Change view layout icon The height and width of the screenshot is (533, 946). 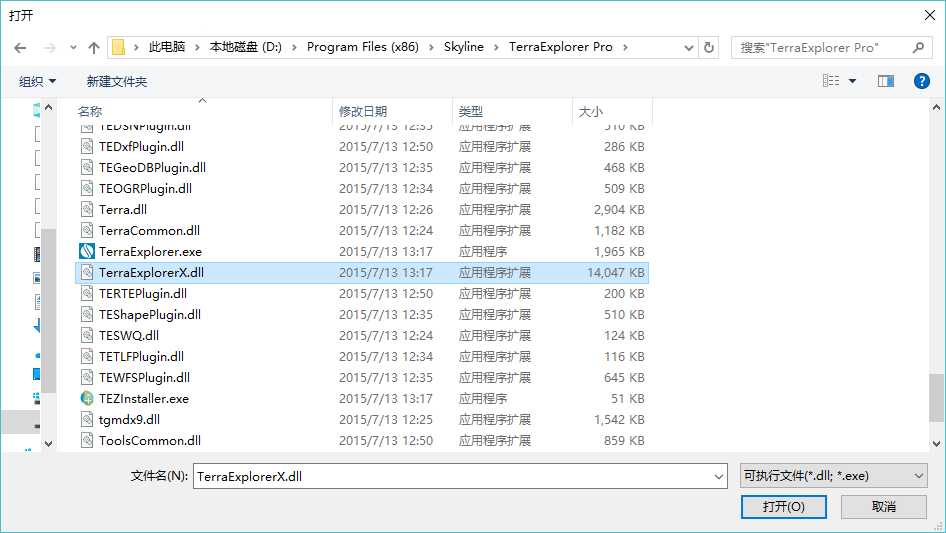(x=831, y=81)
